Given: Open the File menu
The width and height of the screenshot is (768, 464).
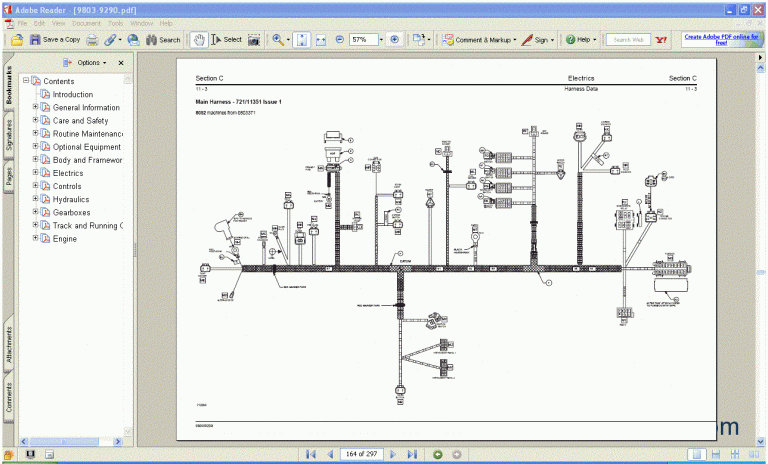Looking at the screenshot, I should coord(23,23).
